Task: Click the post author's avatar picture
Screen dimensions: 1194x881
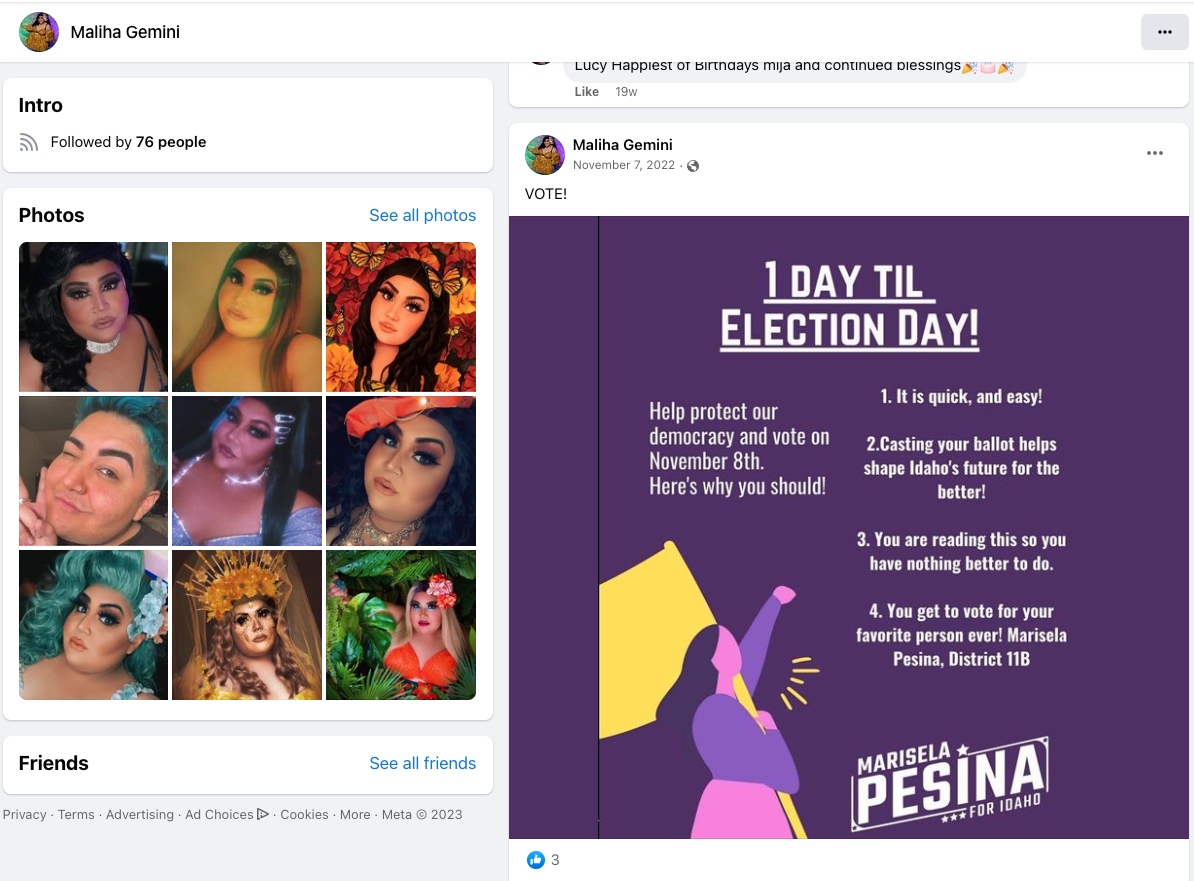Action: (x=544, y=155)
